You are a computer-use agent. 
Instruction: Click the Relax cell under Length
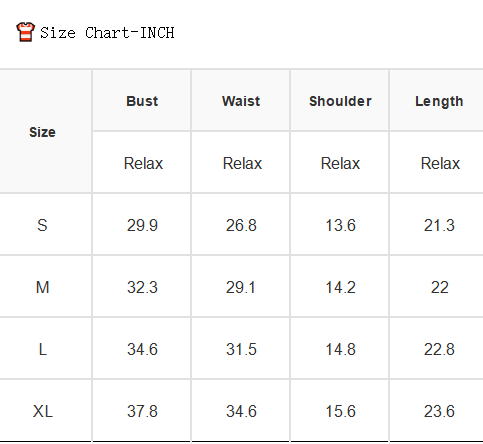pyautogui.click(x=440, y=163)
